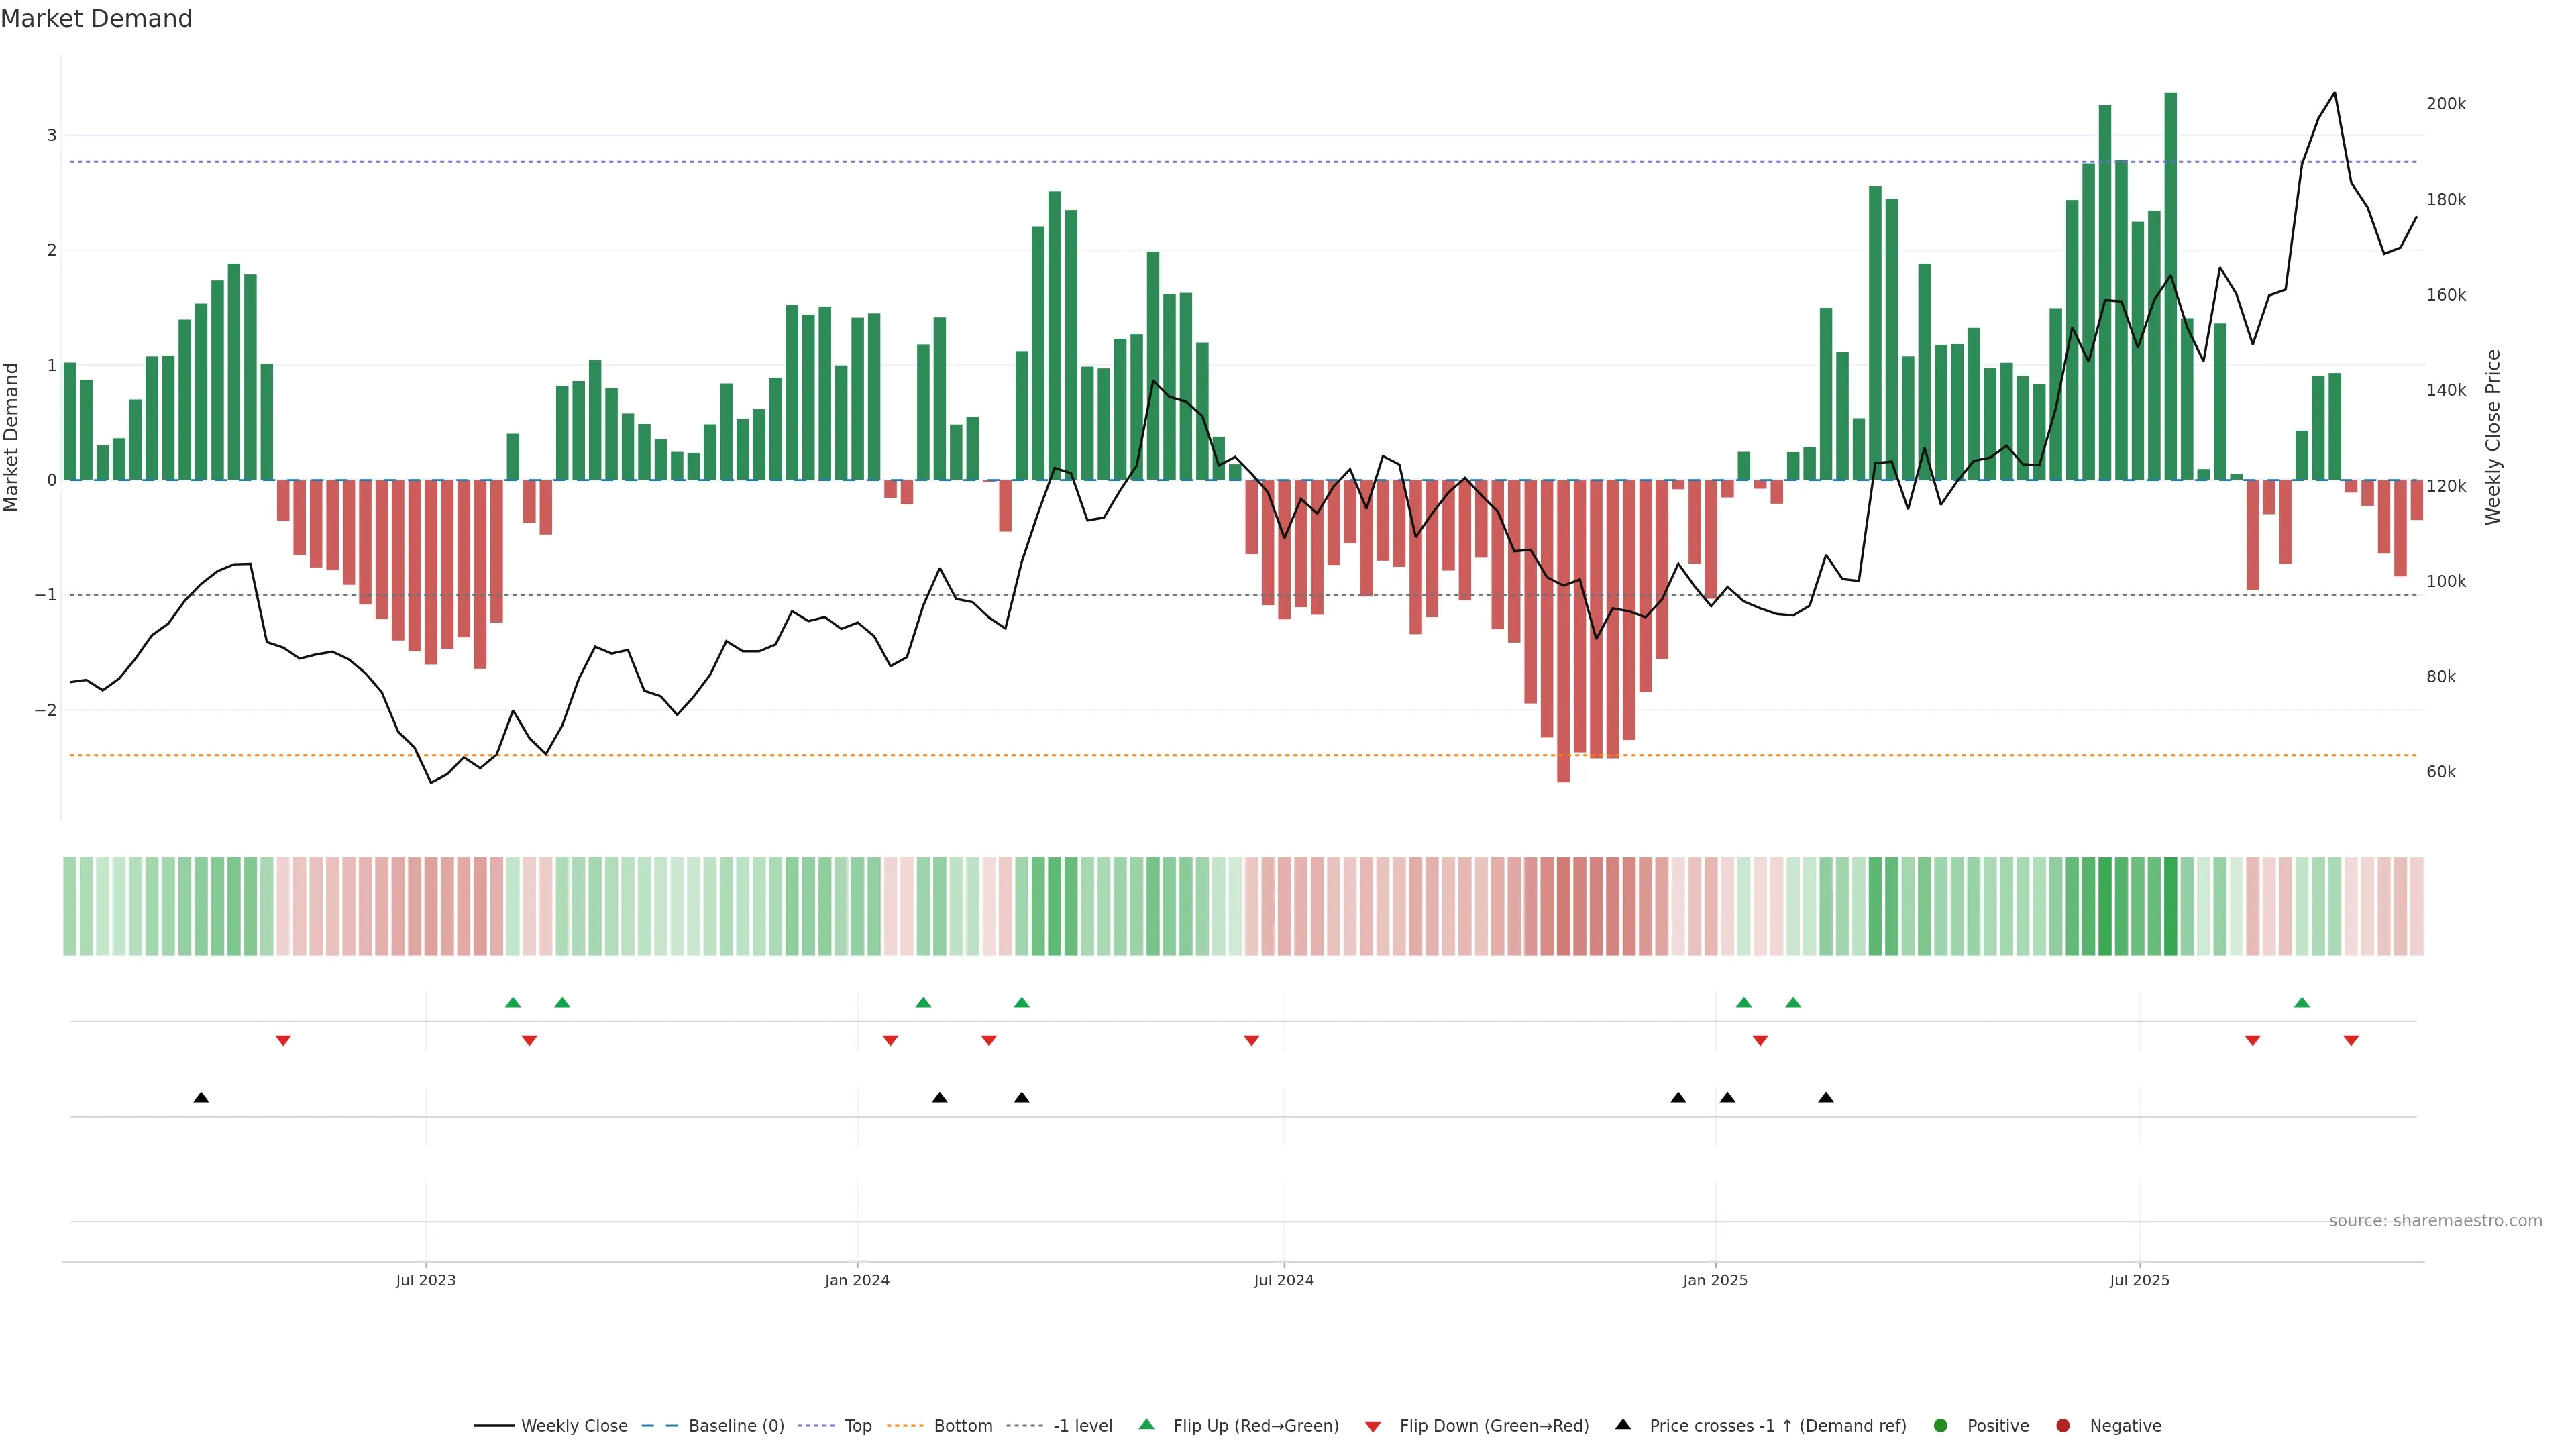Click the Jan 2025 x-axis label
Image resolution: width=2576 pixels, height=1449 pixels.
(1715, 1281)
